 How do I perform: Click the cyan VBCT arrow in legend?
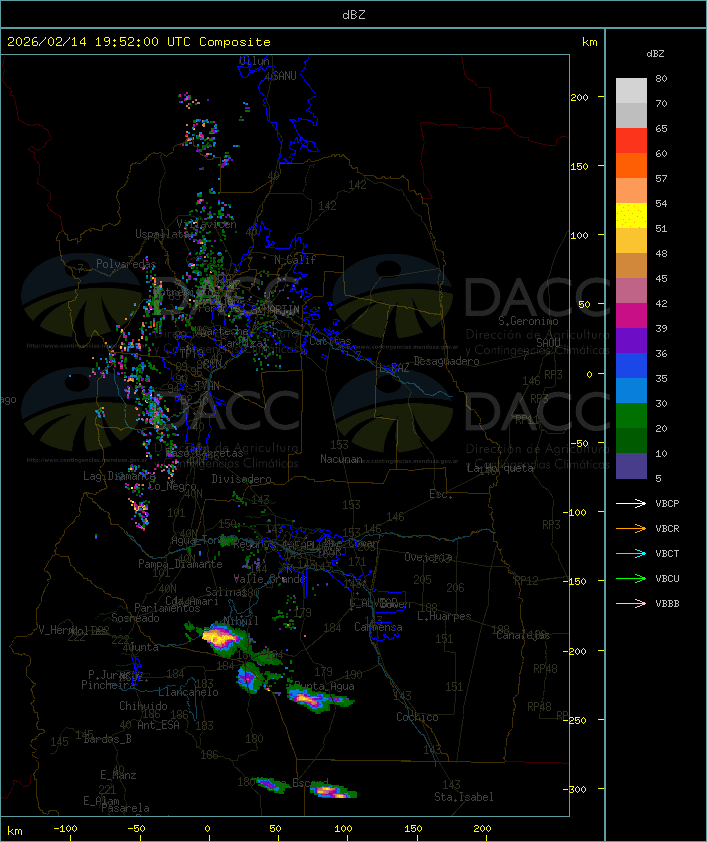tap(631, 553)
